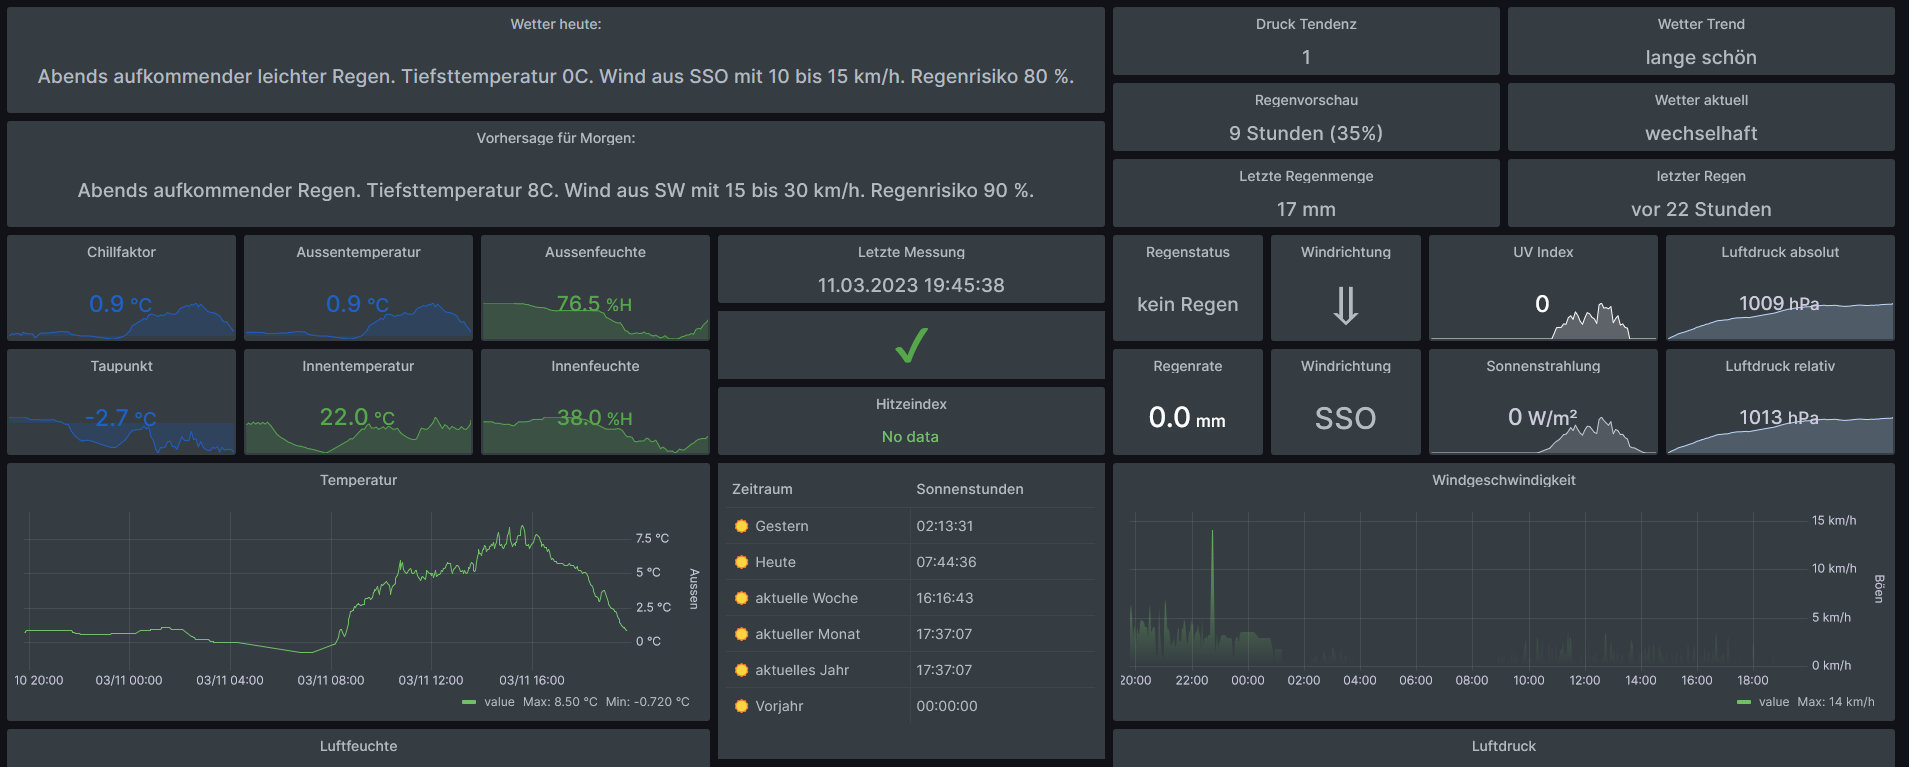
Task: Open the Regenstatus panel title
Action: pyautogui.click(x=1188, y=252)
